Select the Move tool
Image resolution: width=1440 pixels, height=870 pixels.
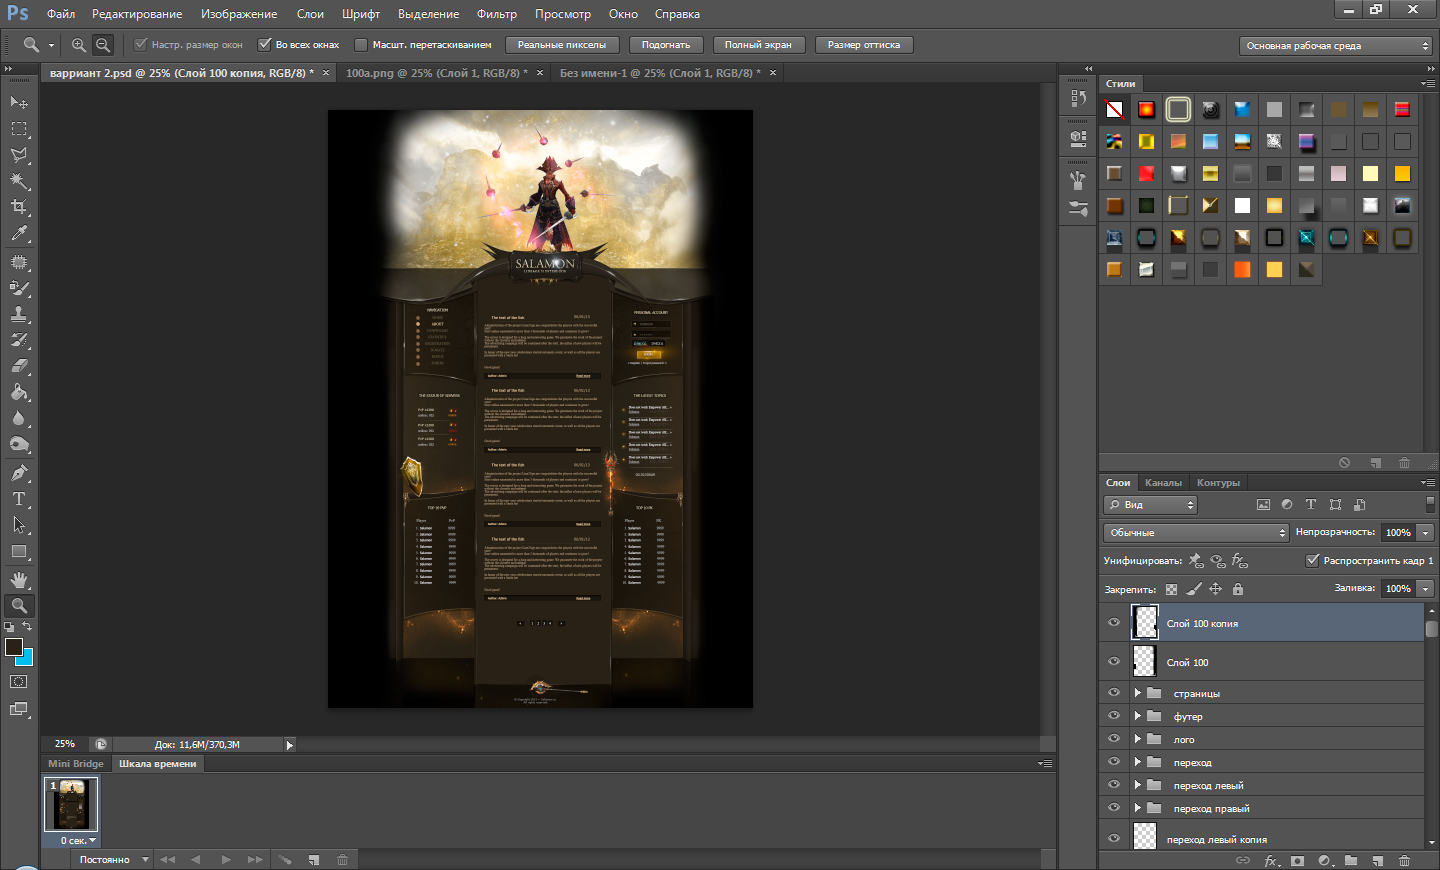click(x=19, y=102)
